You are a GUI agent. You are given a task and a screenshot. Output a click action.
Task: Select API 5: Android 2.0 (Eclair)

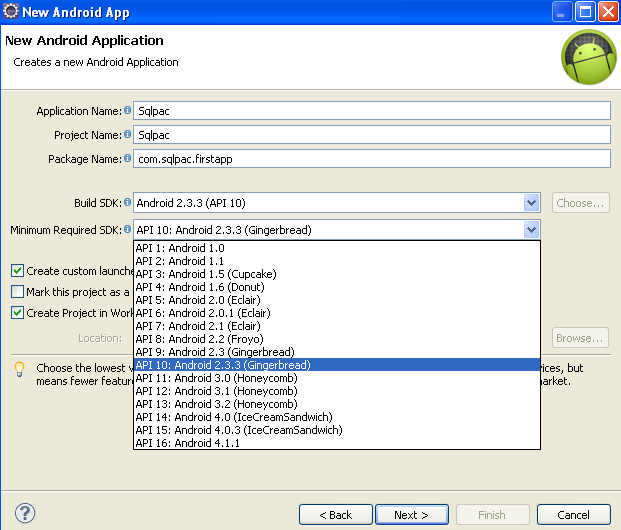click(337, 300)
